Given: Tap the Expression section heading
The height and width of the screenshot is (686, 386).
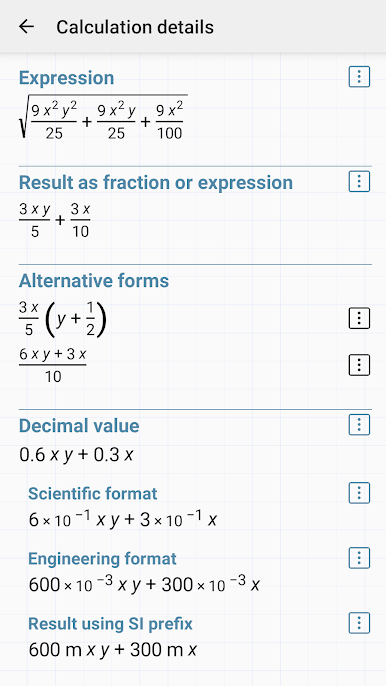Looking at the screenshot, I should 67,78.
